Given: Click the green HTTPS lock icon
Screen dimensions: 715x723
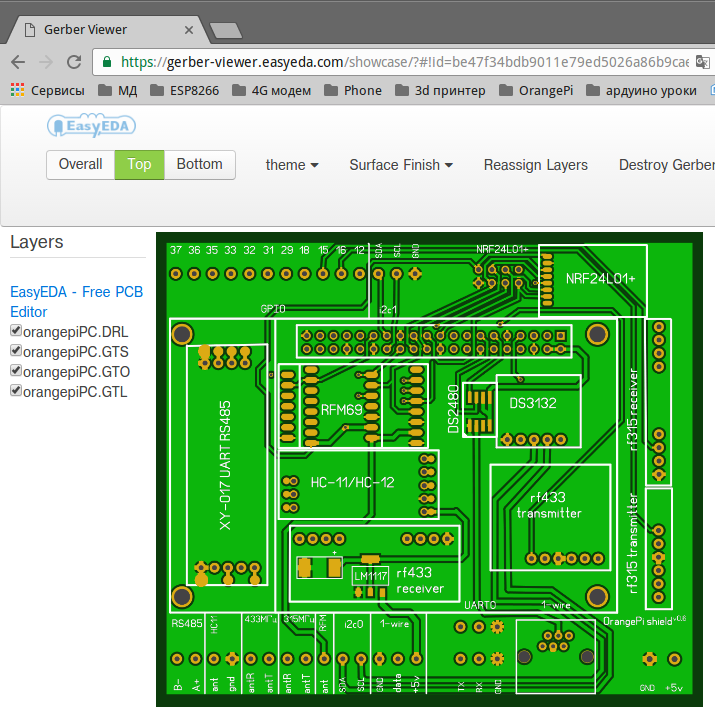Looking at the screenshot, I should coord(108,62).
